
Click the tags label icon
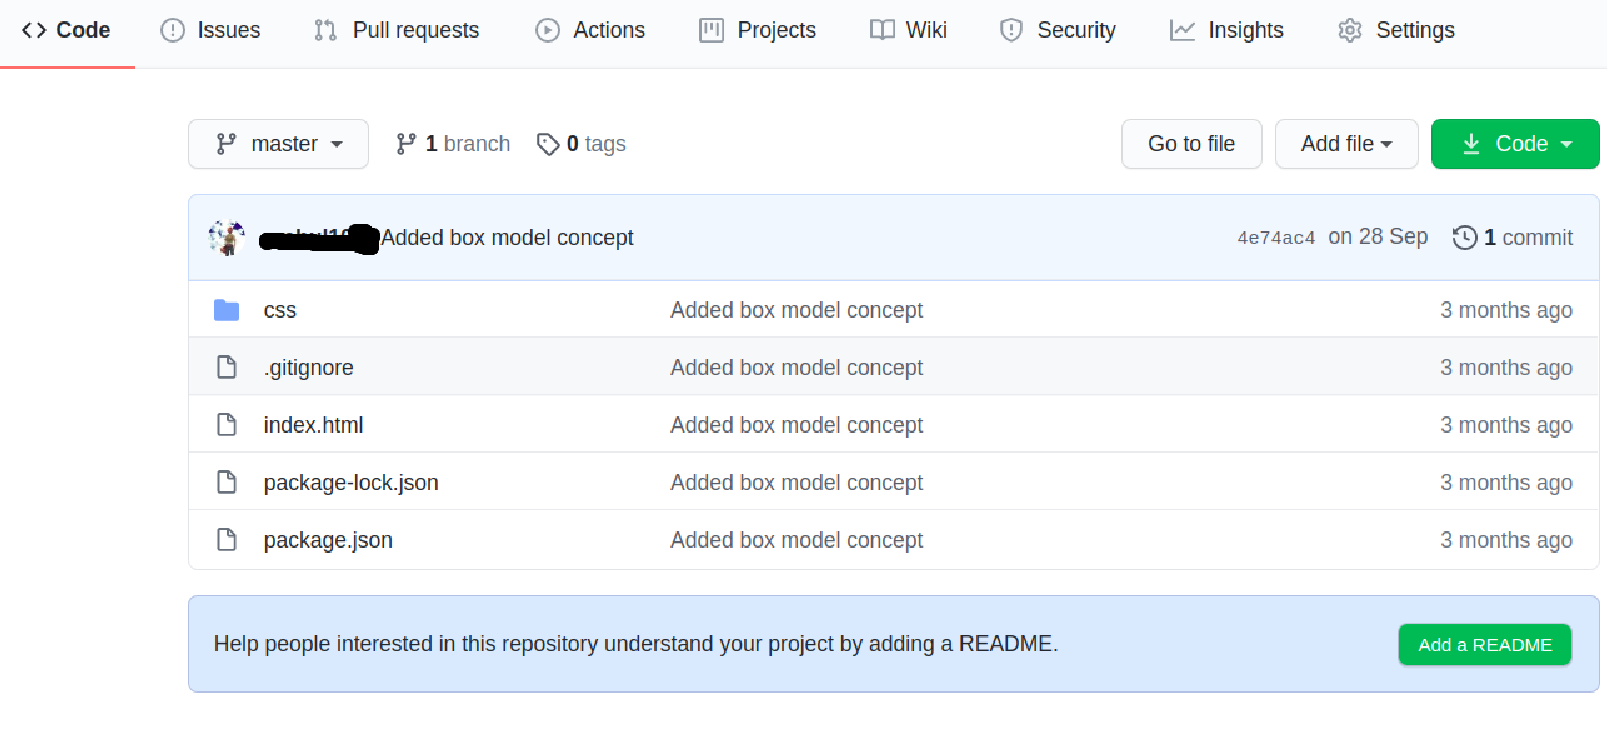pyautogui.click(x=547, y=144)
